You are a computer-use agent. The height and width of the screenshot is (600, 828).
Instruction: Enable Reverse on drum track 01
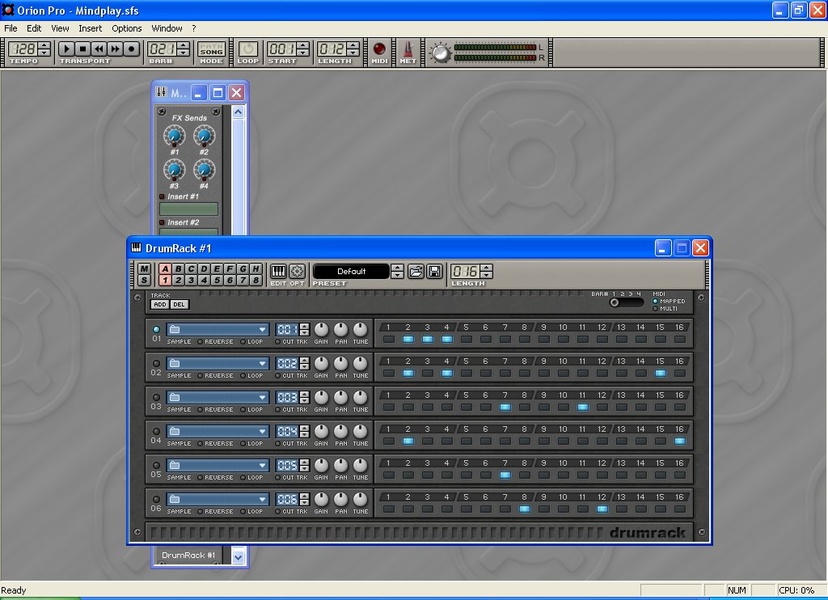(200, 342)
